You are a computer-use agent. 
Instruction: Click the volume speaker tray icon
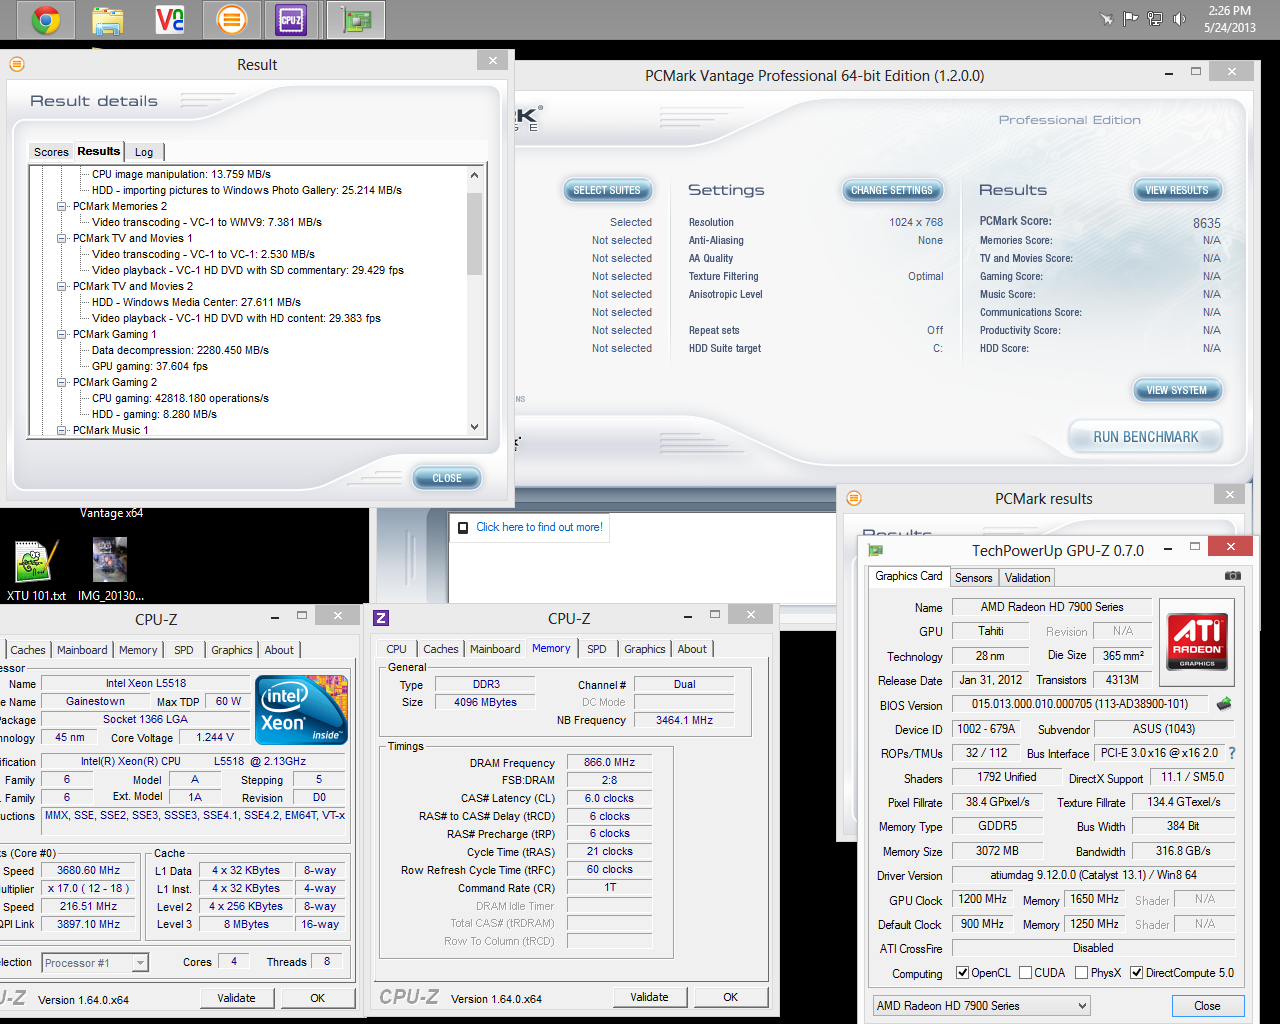pyautogui.click(x=1180, y=19)
